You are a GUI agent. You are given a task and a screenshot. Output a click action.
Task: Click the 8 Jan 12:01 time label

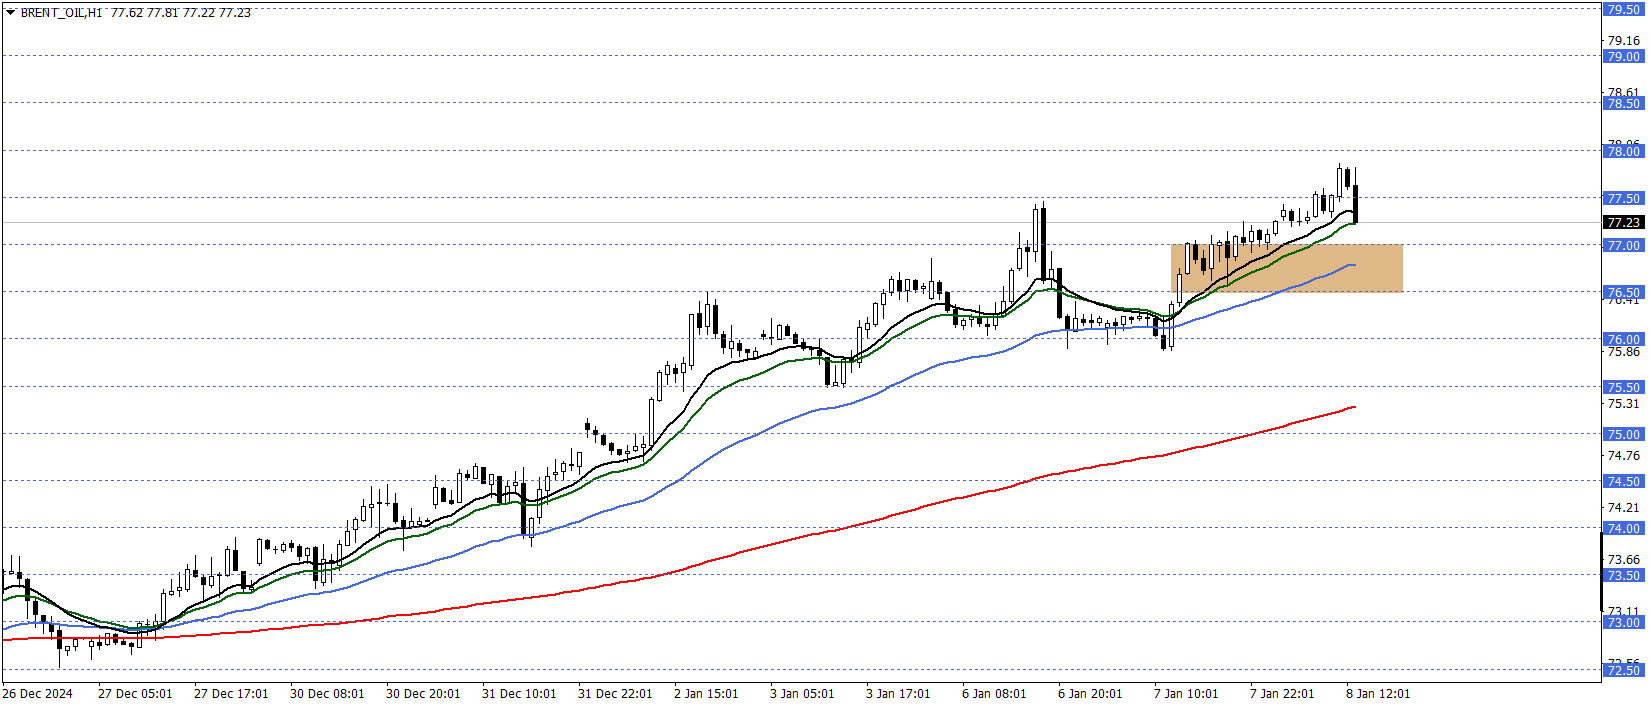pyautogui.click(x=1378, y=694)
